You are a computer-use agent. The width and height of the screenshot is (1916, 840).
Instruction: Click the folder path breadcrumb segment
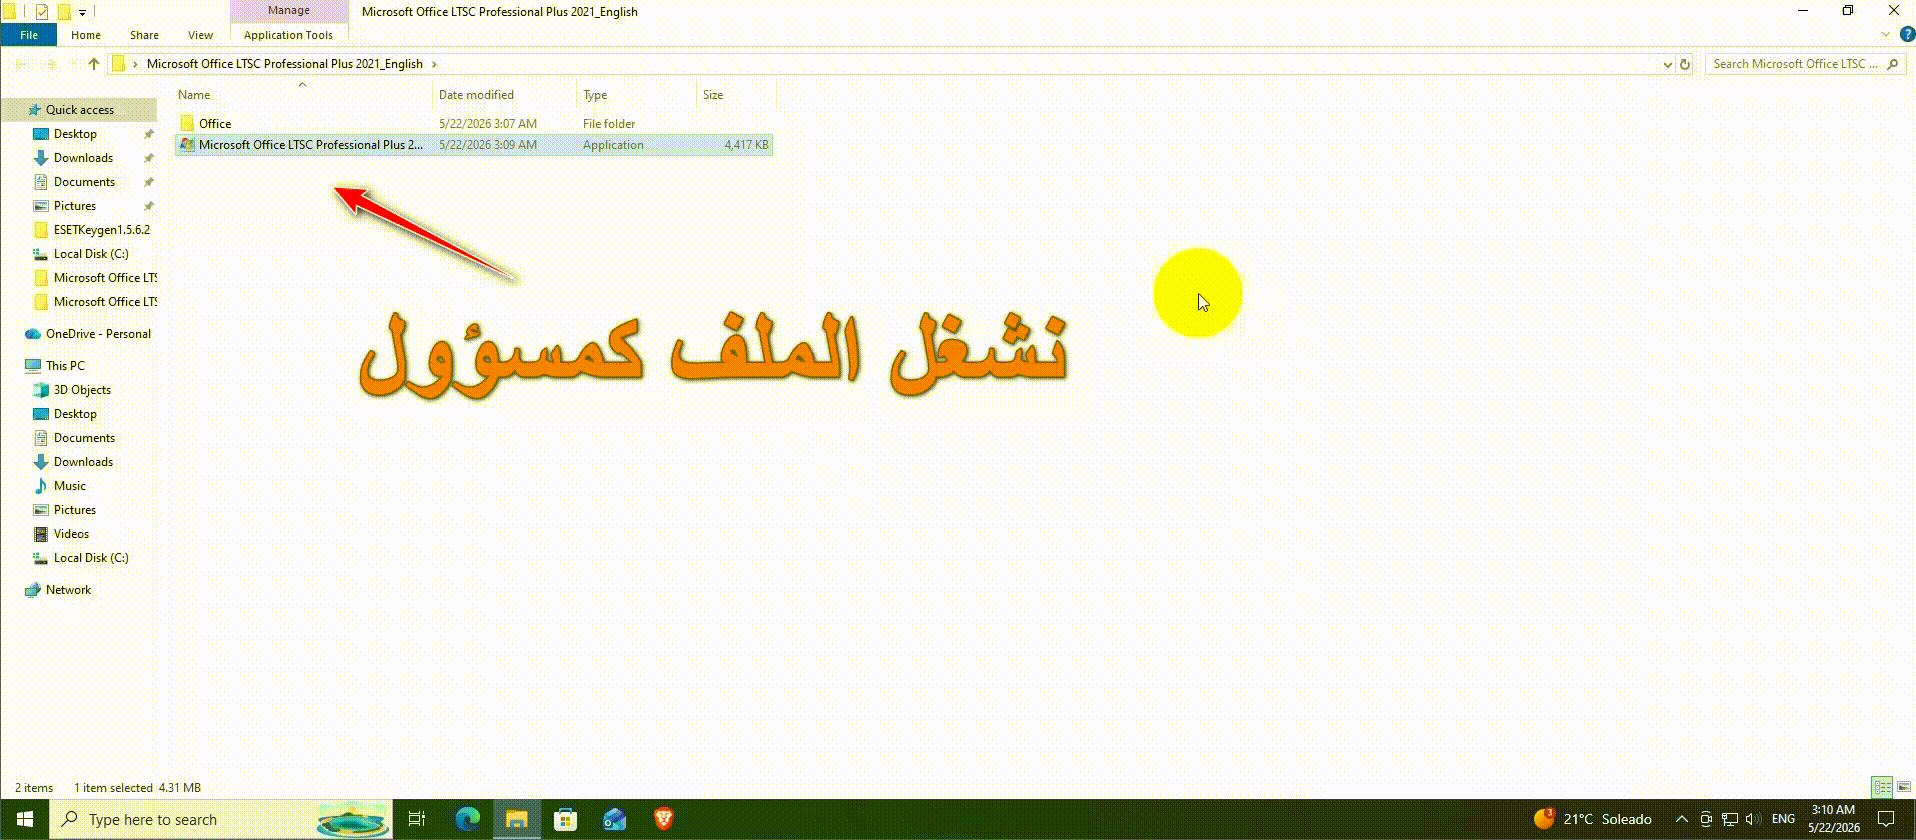click(x=284, y=64)
